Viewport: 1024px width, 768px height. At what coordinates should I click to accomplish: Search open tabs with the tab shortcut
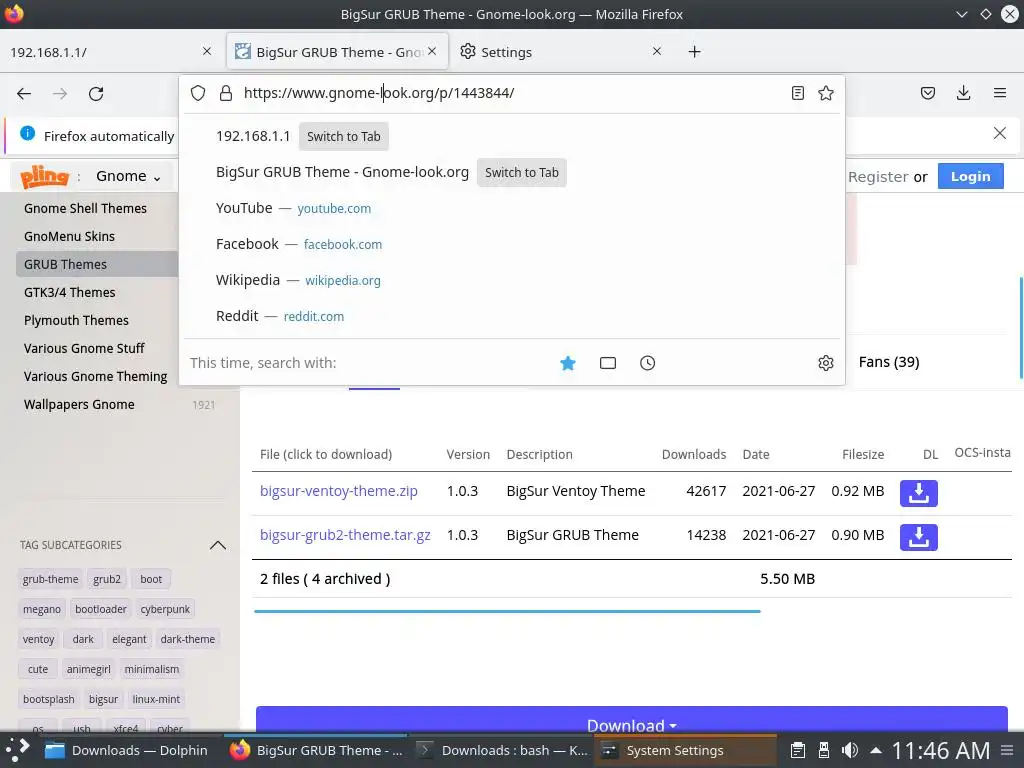point(607,363)
